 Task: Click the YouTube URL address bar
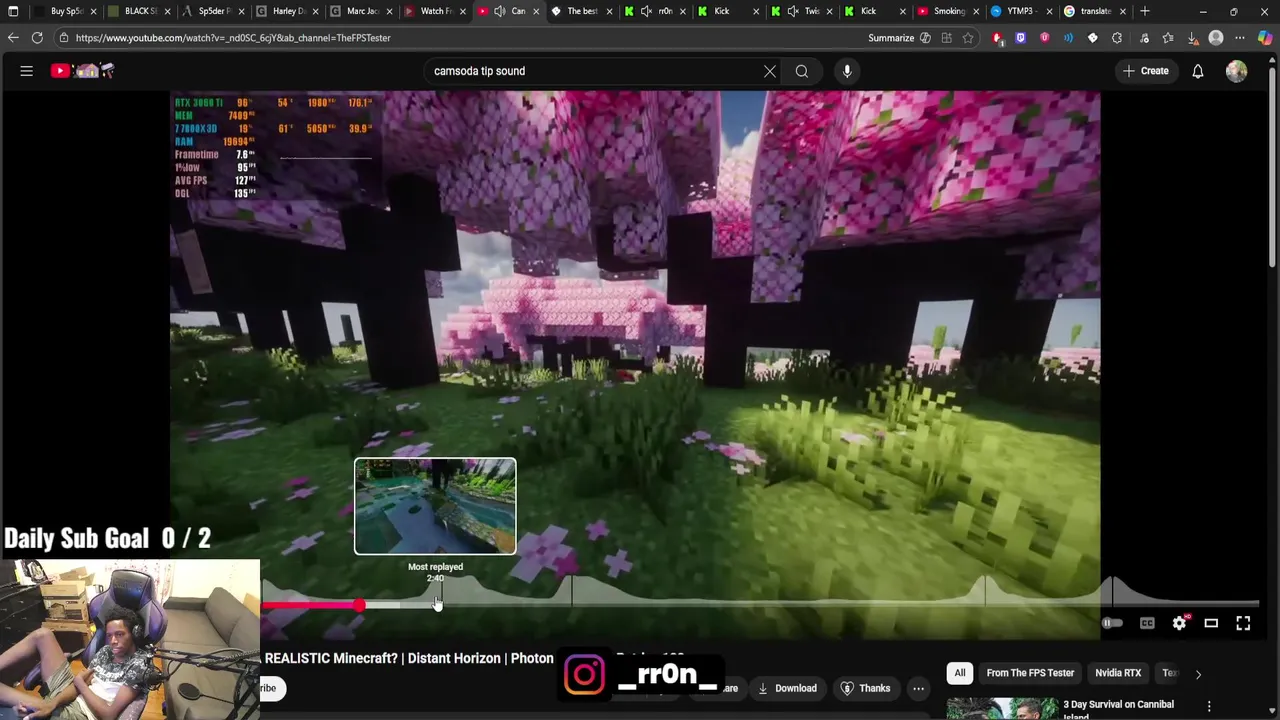pos(232,38)
